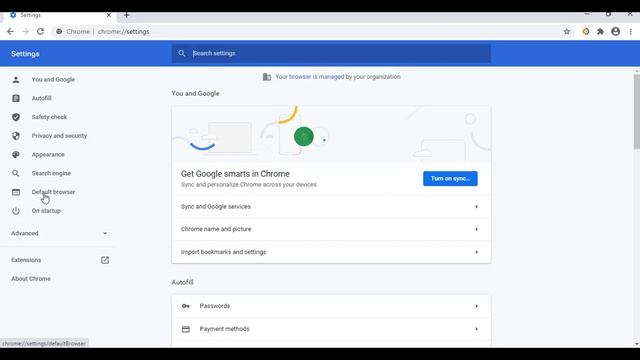
Task: Click the vertical scrollbar thumb
Action: tap(637, 111)
